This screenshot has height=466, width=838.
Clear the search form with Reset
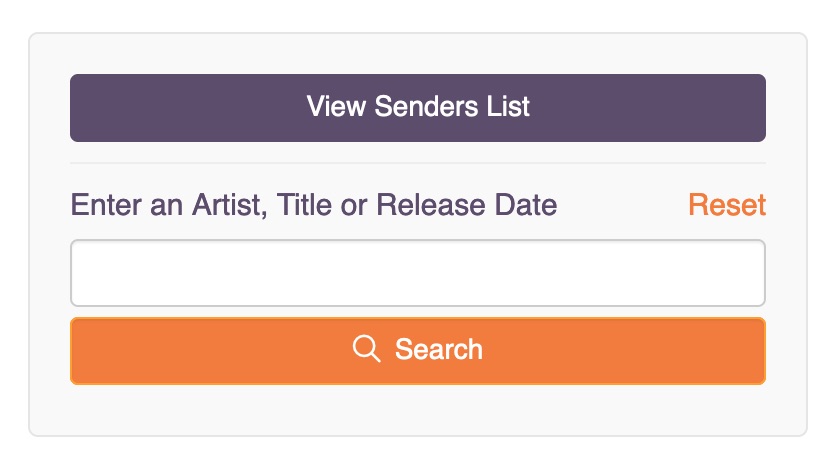tap(727, 205)
